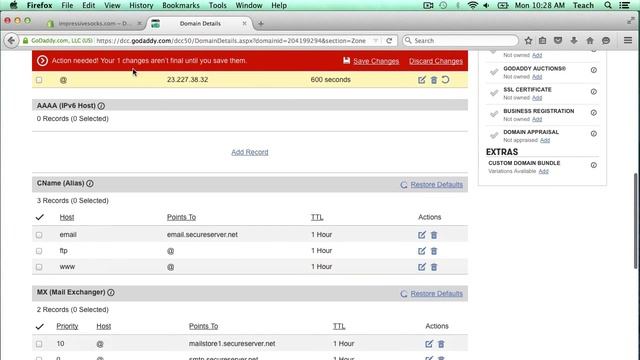Open the Edit menu

pos(88,5)
